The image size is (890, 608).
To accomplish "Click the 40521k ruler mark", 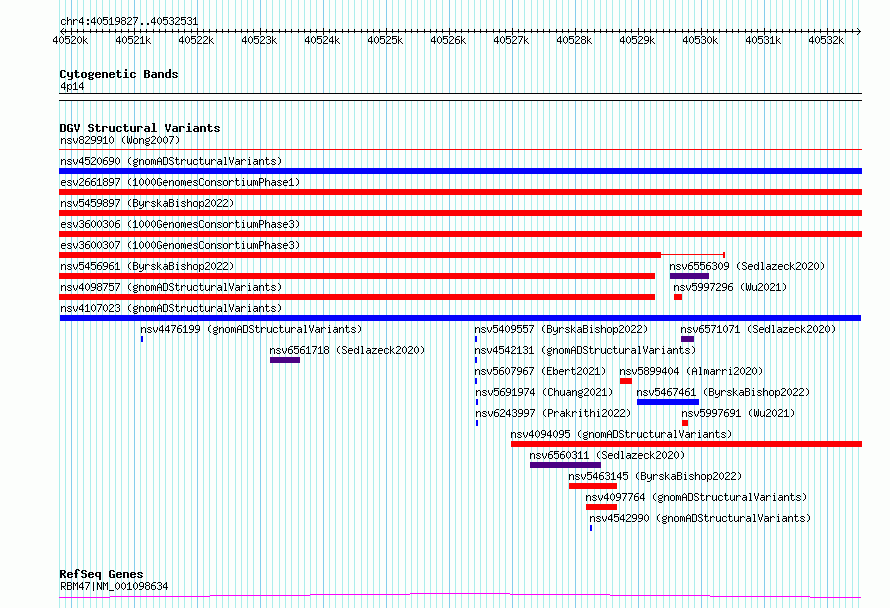I will click(x=133, y=40).
